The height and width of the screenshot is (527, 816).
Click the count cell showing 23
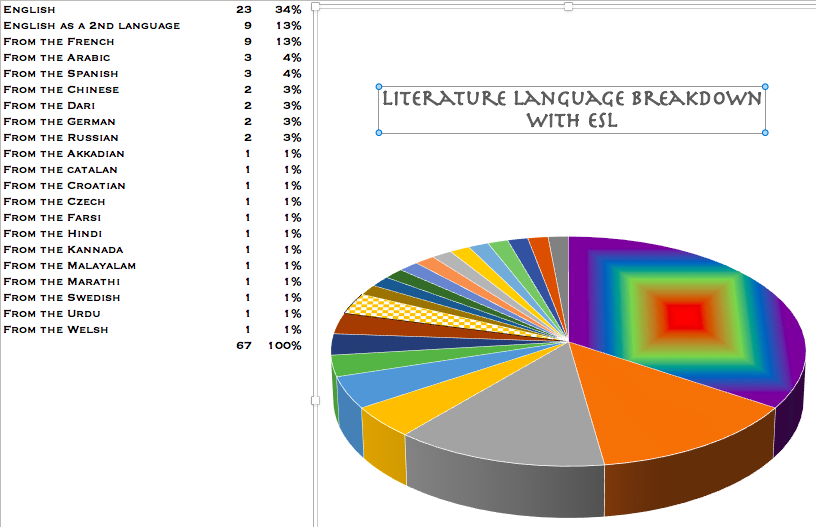pos(244,9)
